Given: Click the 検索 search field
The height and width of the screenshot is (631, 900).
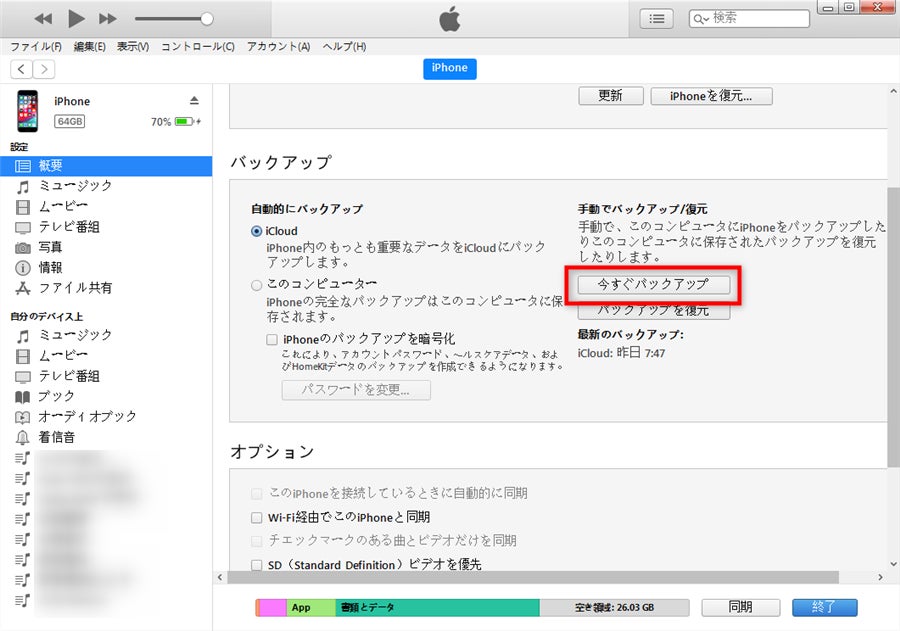Looking at the screenshot, I should [749, 18].
